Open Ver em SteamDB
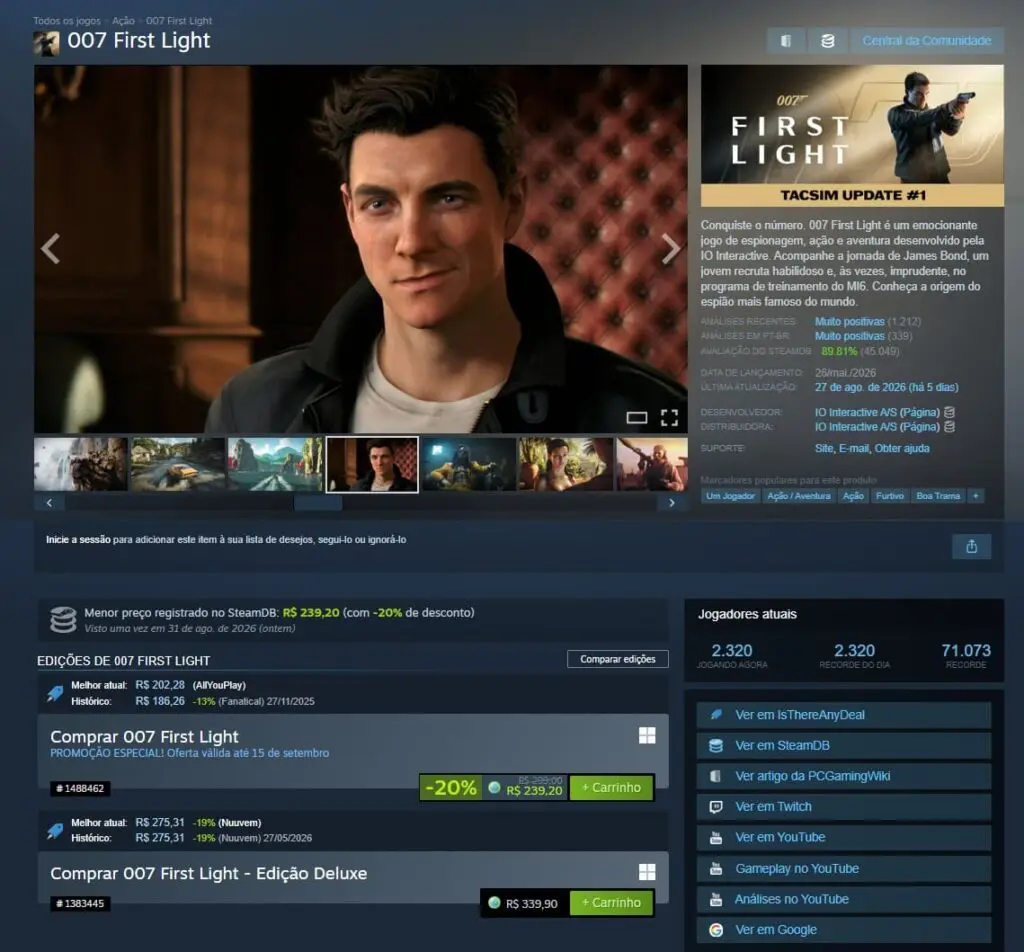 click(x=844, y=746)
